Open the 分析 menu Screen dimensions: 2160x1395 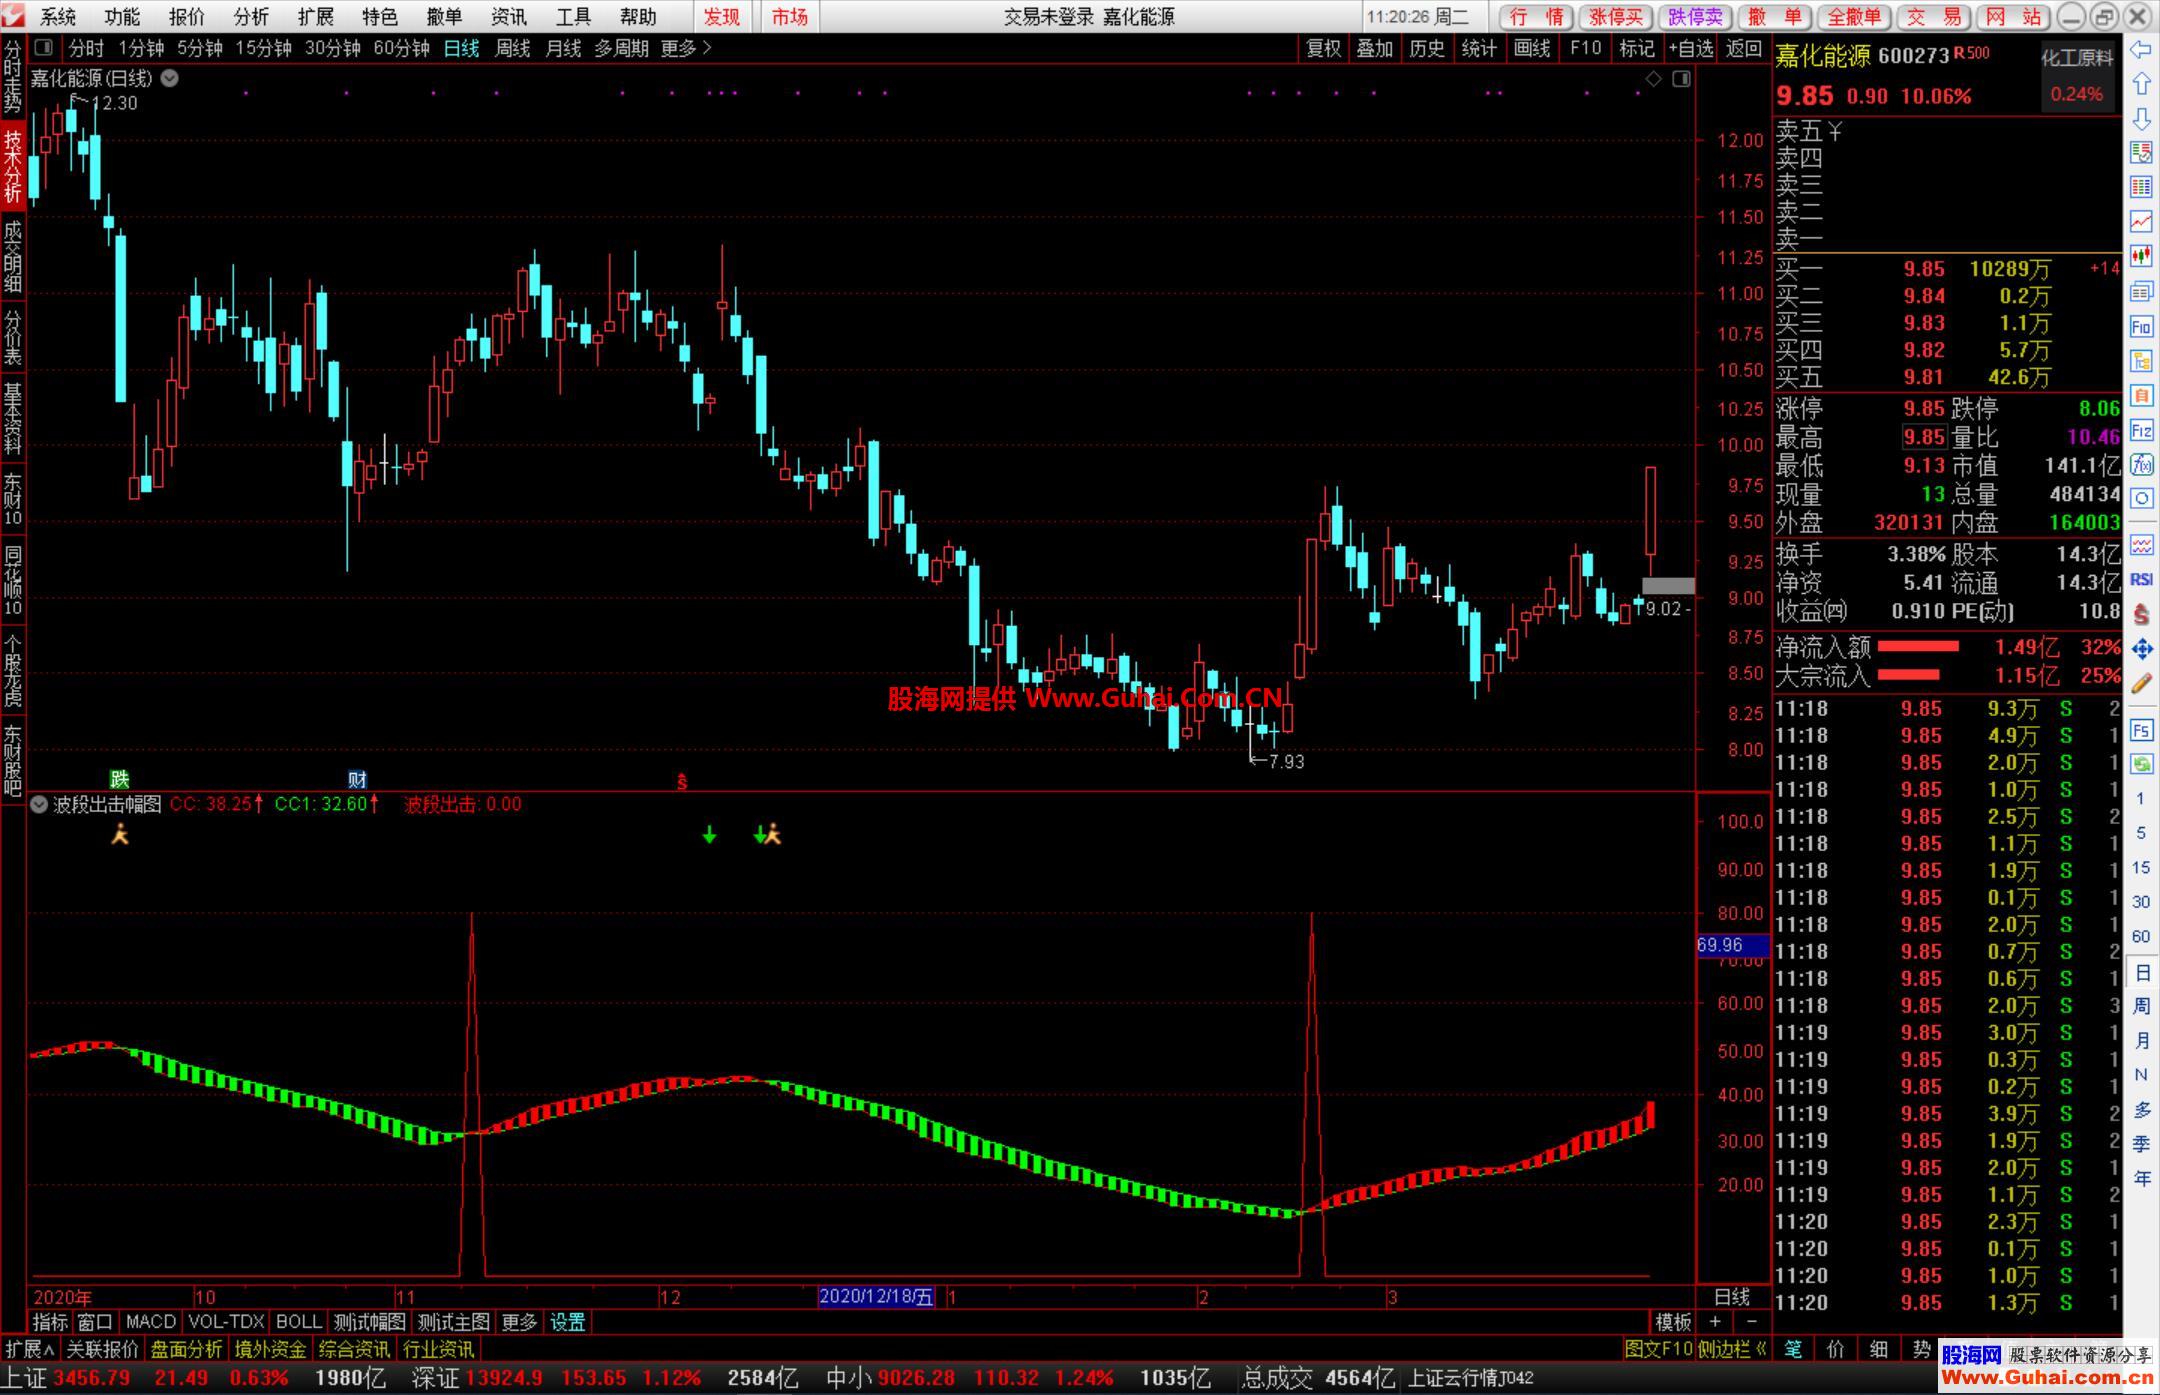[251, 16]
